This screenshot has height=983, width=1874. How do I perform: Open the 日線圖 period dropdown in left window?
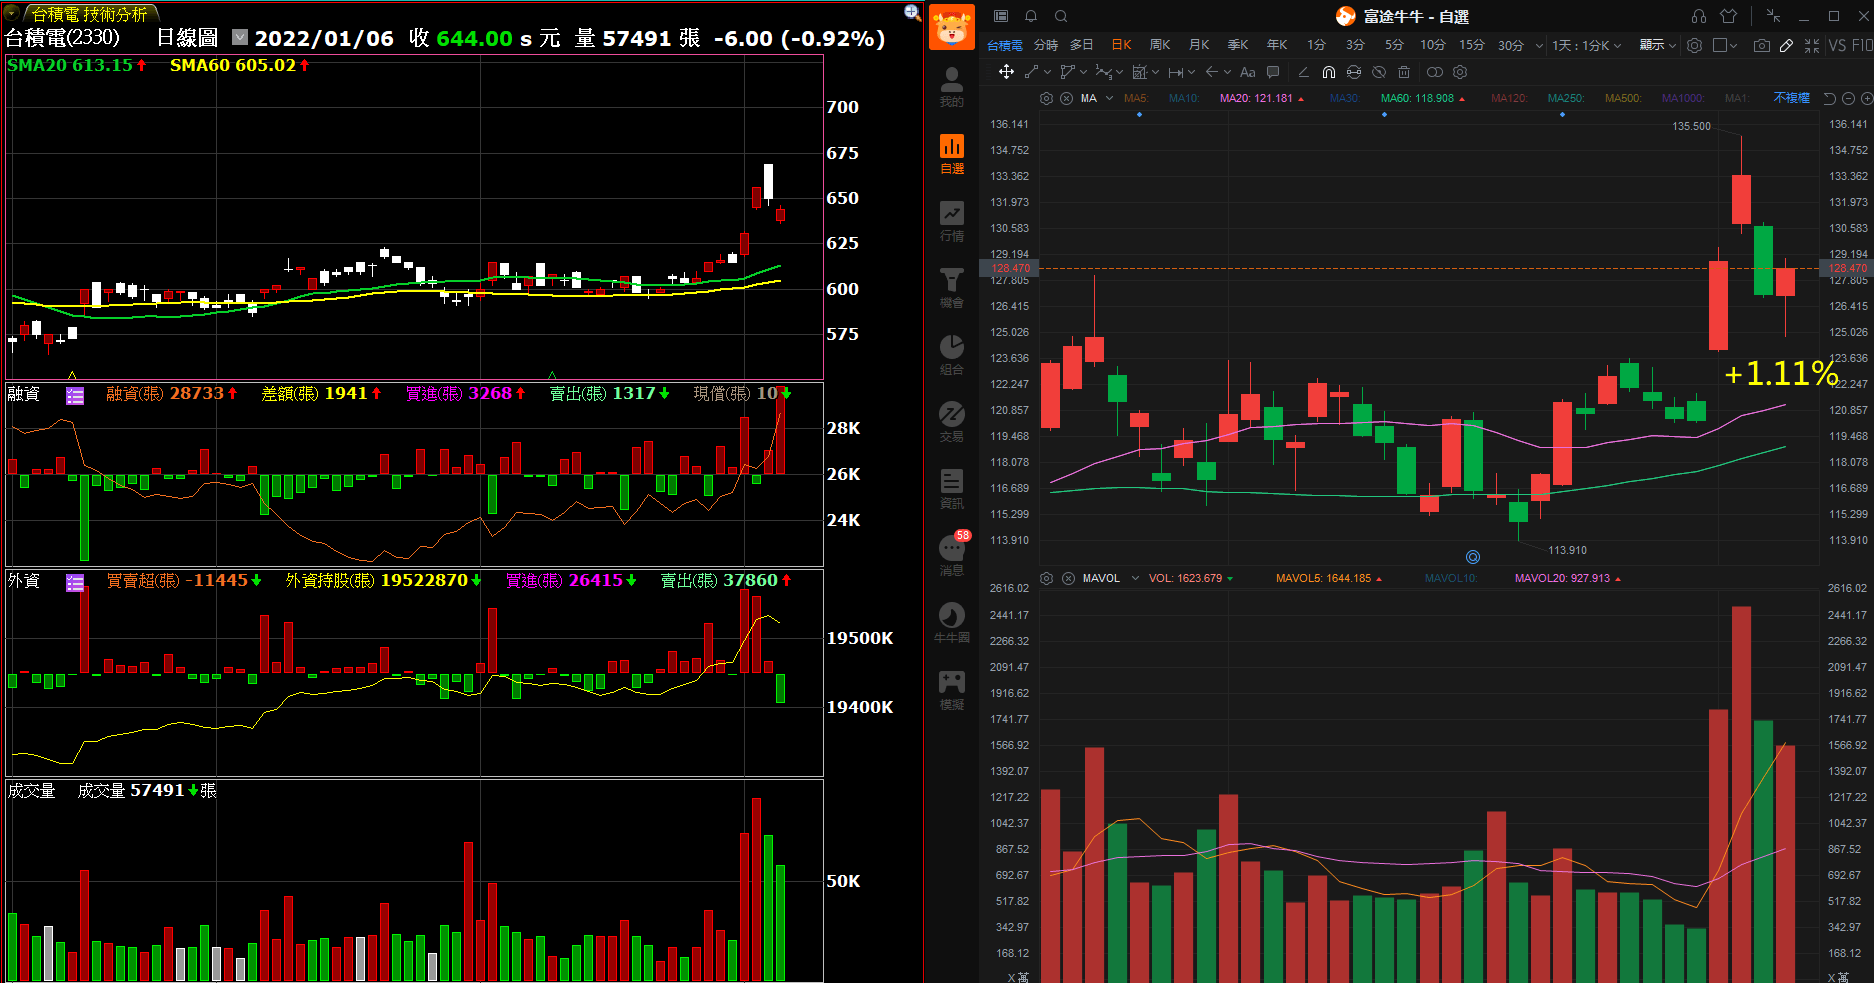tap(240, 37)
